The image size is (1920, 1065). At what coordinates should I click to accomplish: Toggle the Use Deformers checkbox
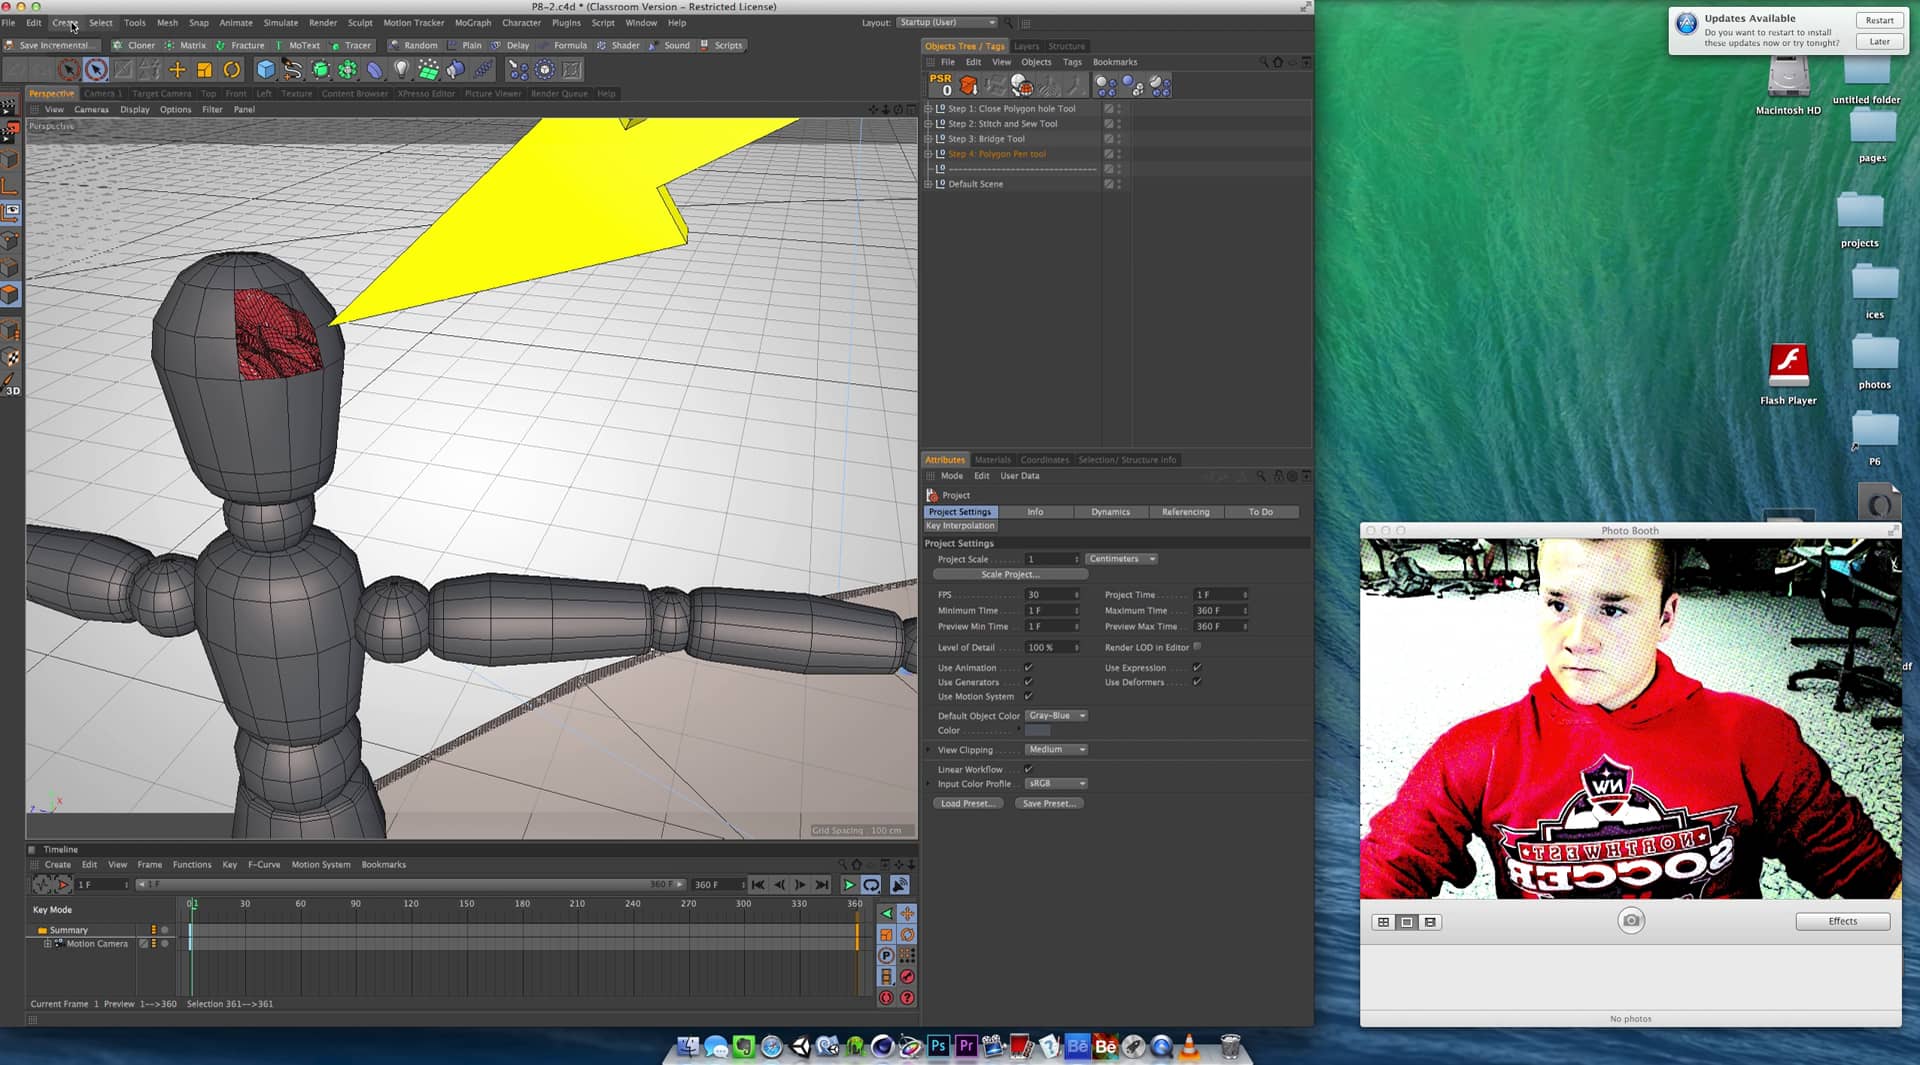[1197, 682]
